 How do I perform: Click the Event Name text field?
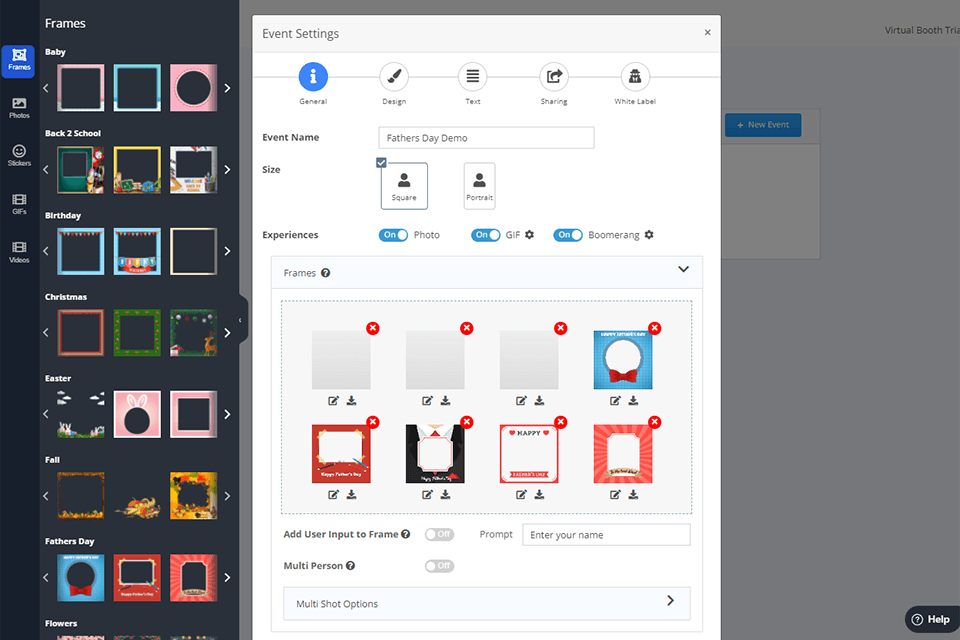point(486,138)
